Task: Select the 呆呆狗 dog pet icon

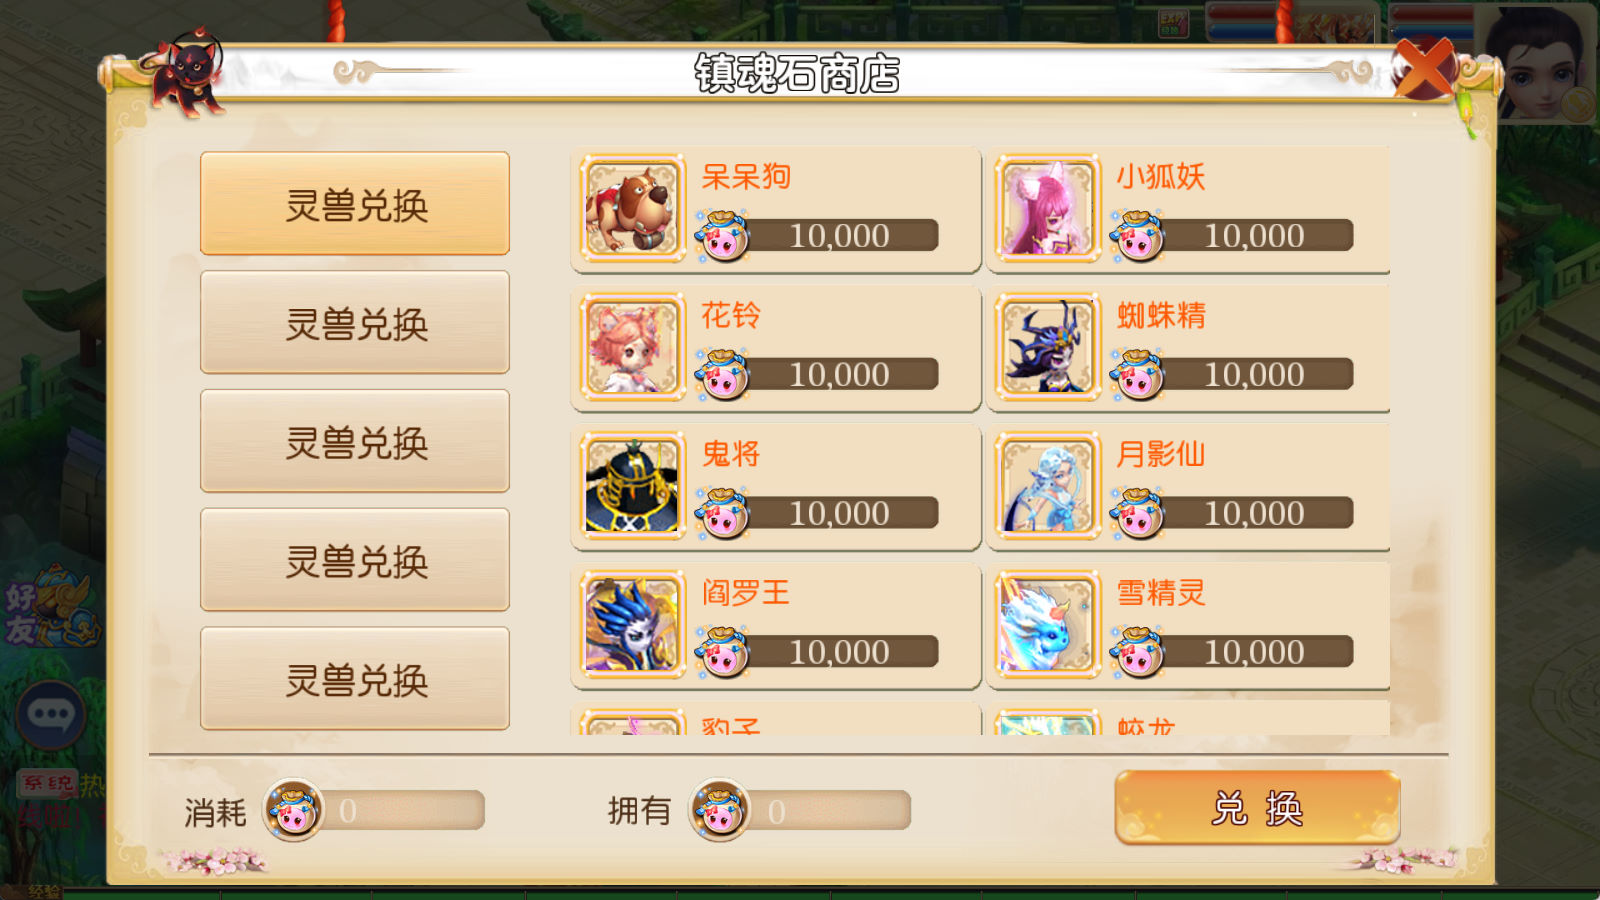Action: (x=632, y=209)
